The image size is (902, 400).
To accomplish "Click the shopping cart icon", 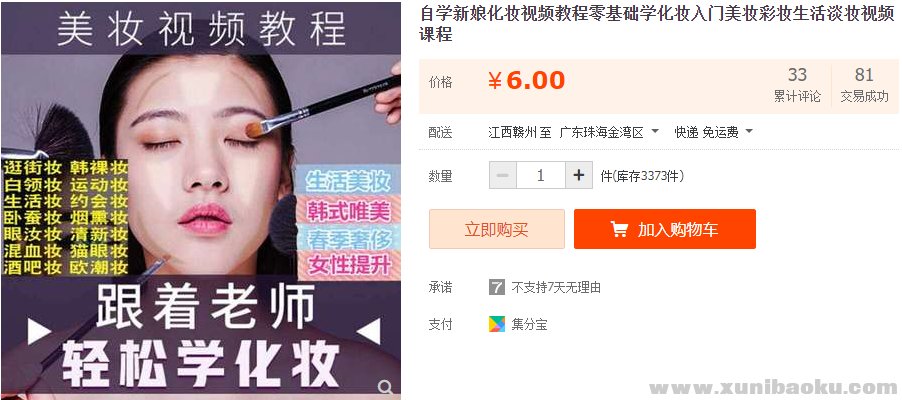I will [619, 230].
